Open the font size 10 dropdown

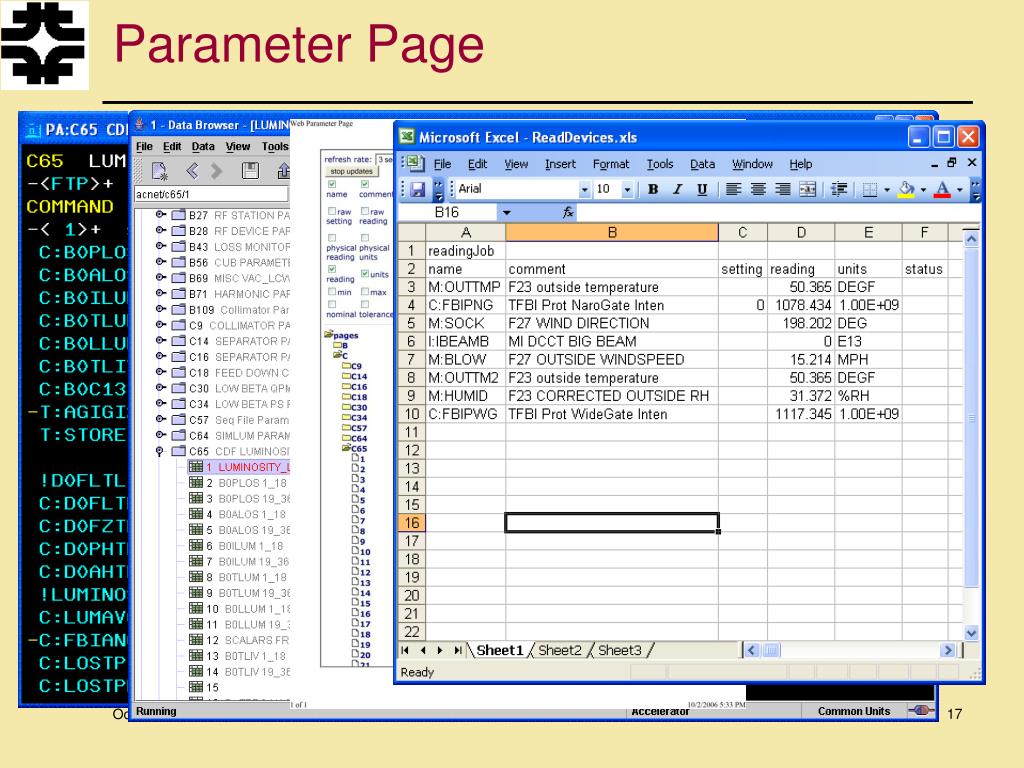(628, 189)
